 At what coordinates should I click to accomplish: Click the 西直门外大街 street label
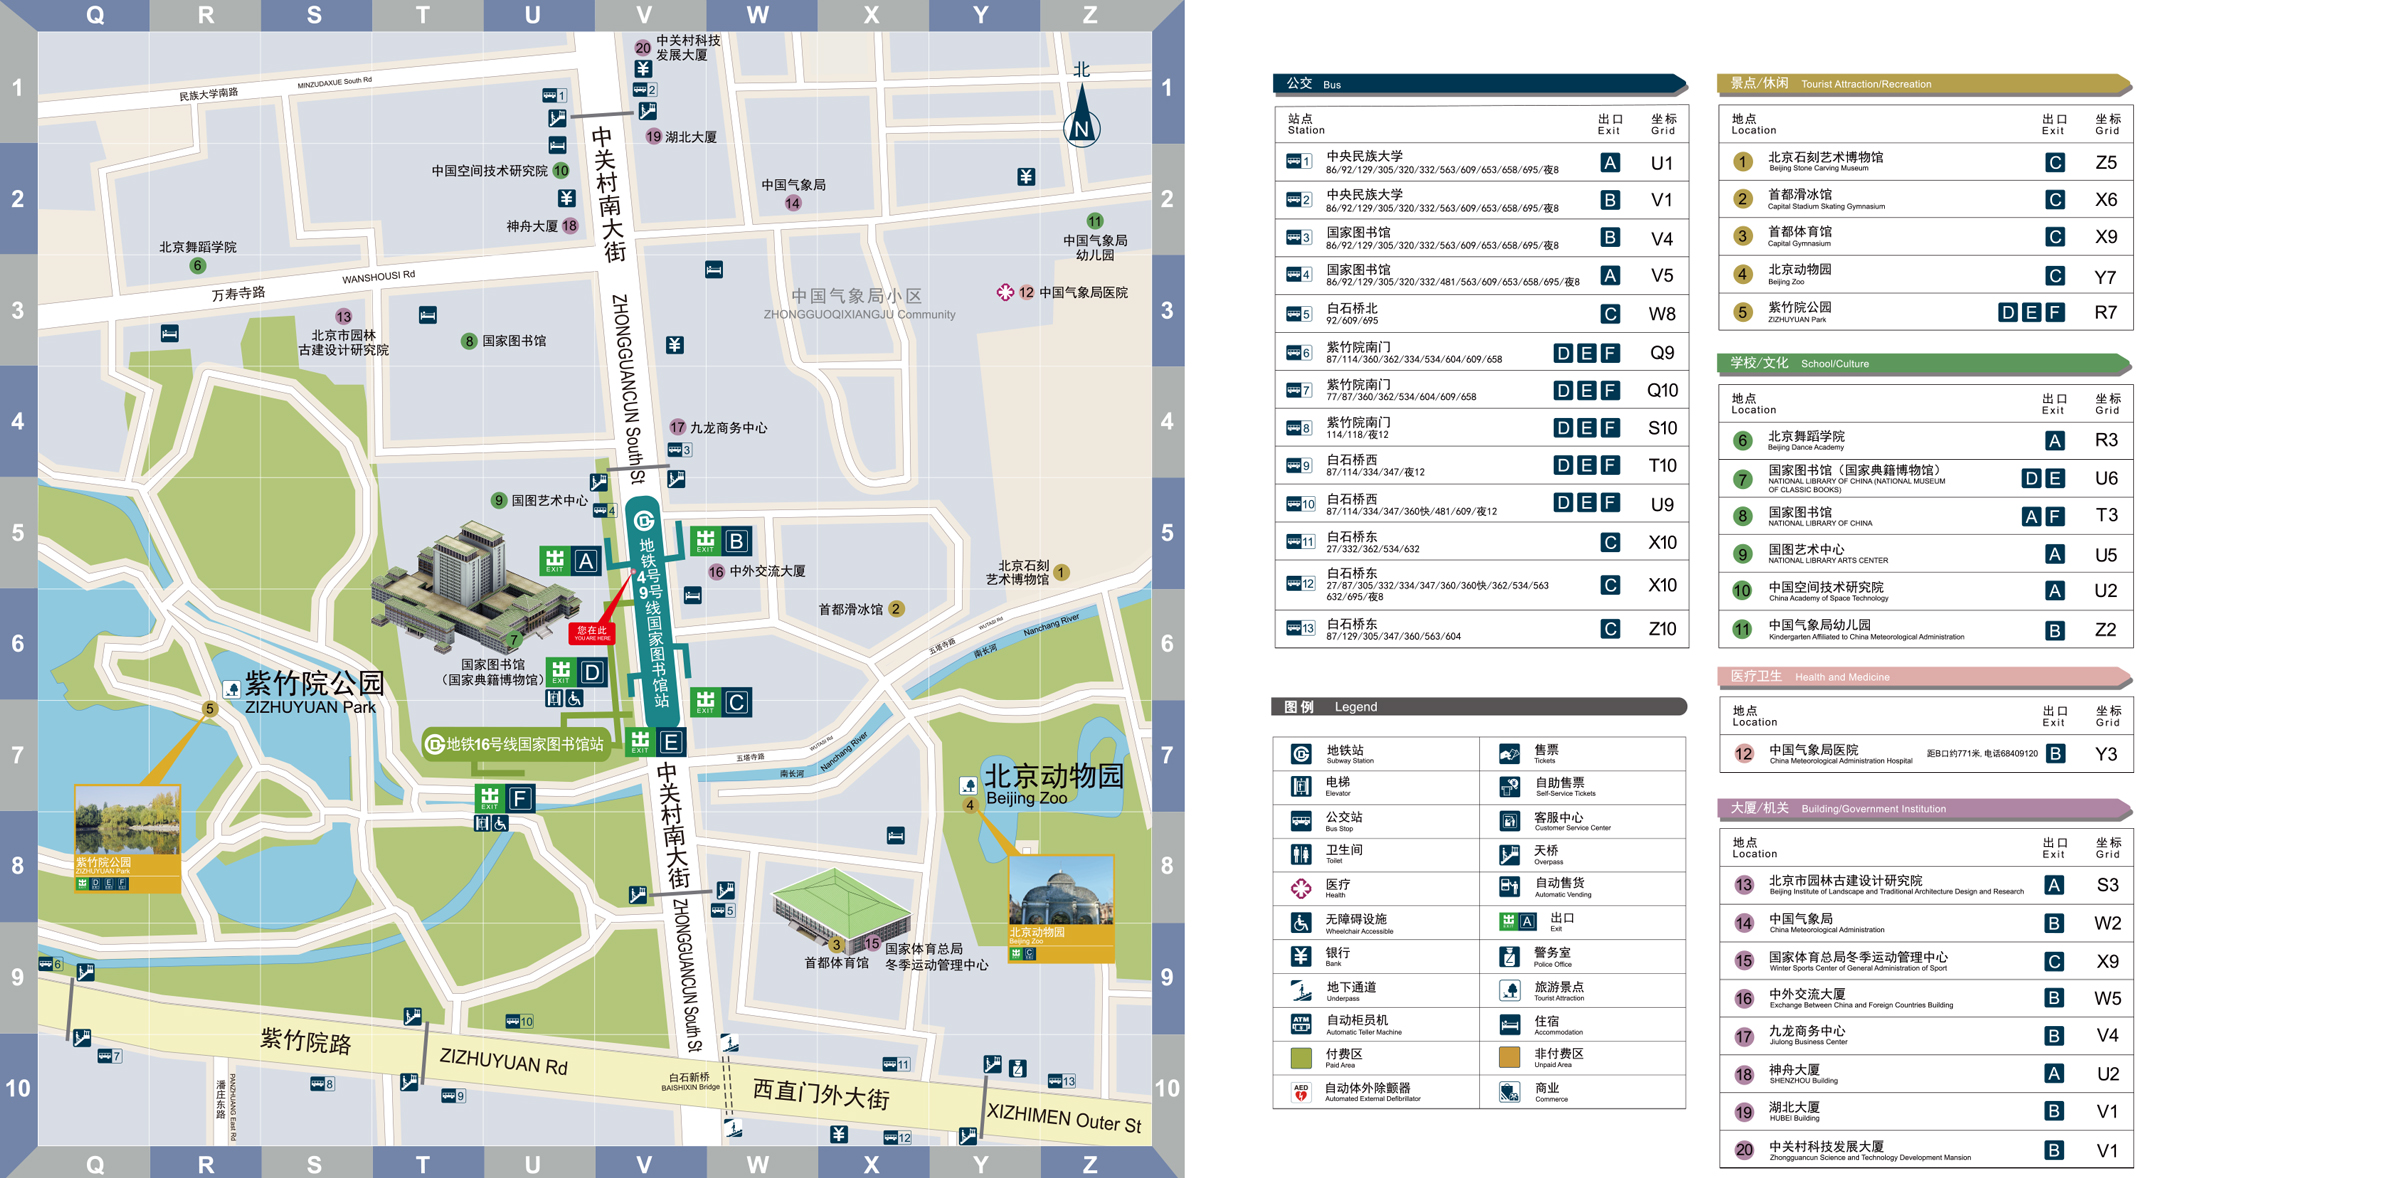(821, 1094)
